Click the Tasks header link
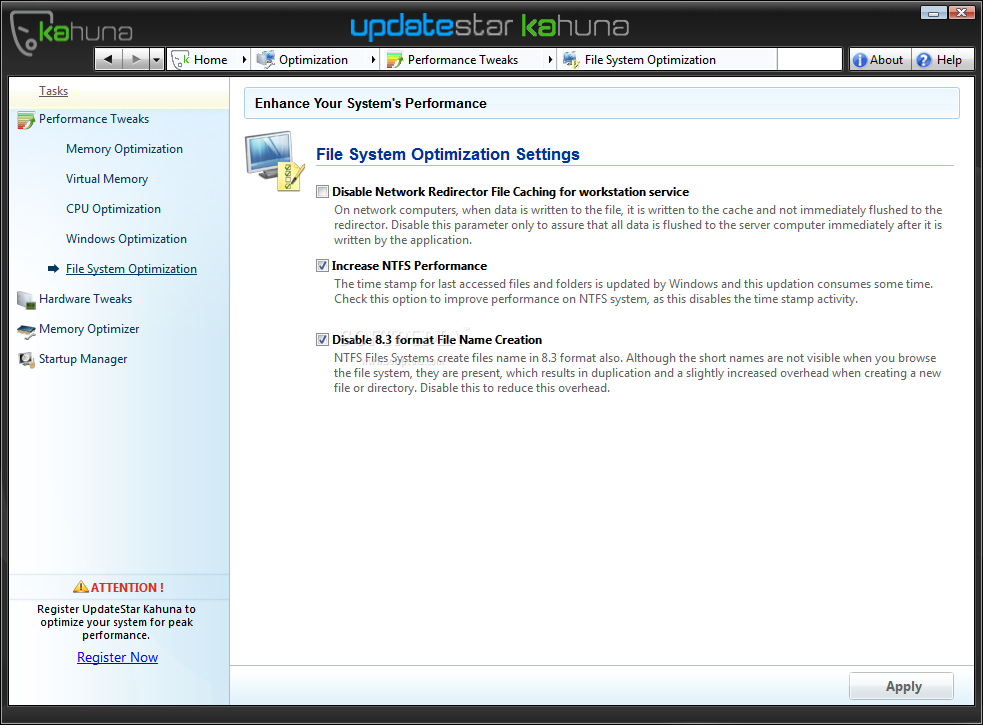 [x=53, y=91]
